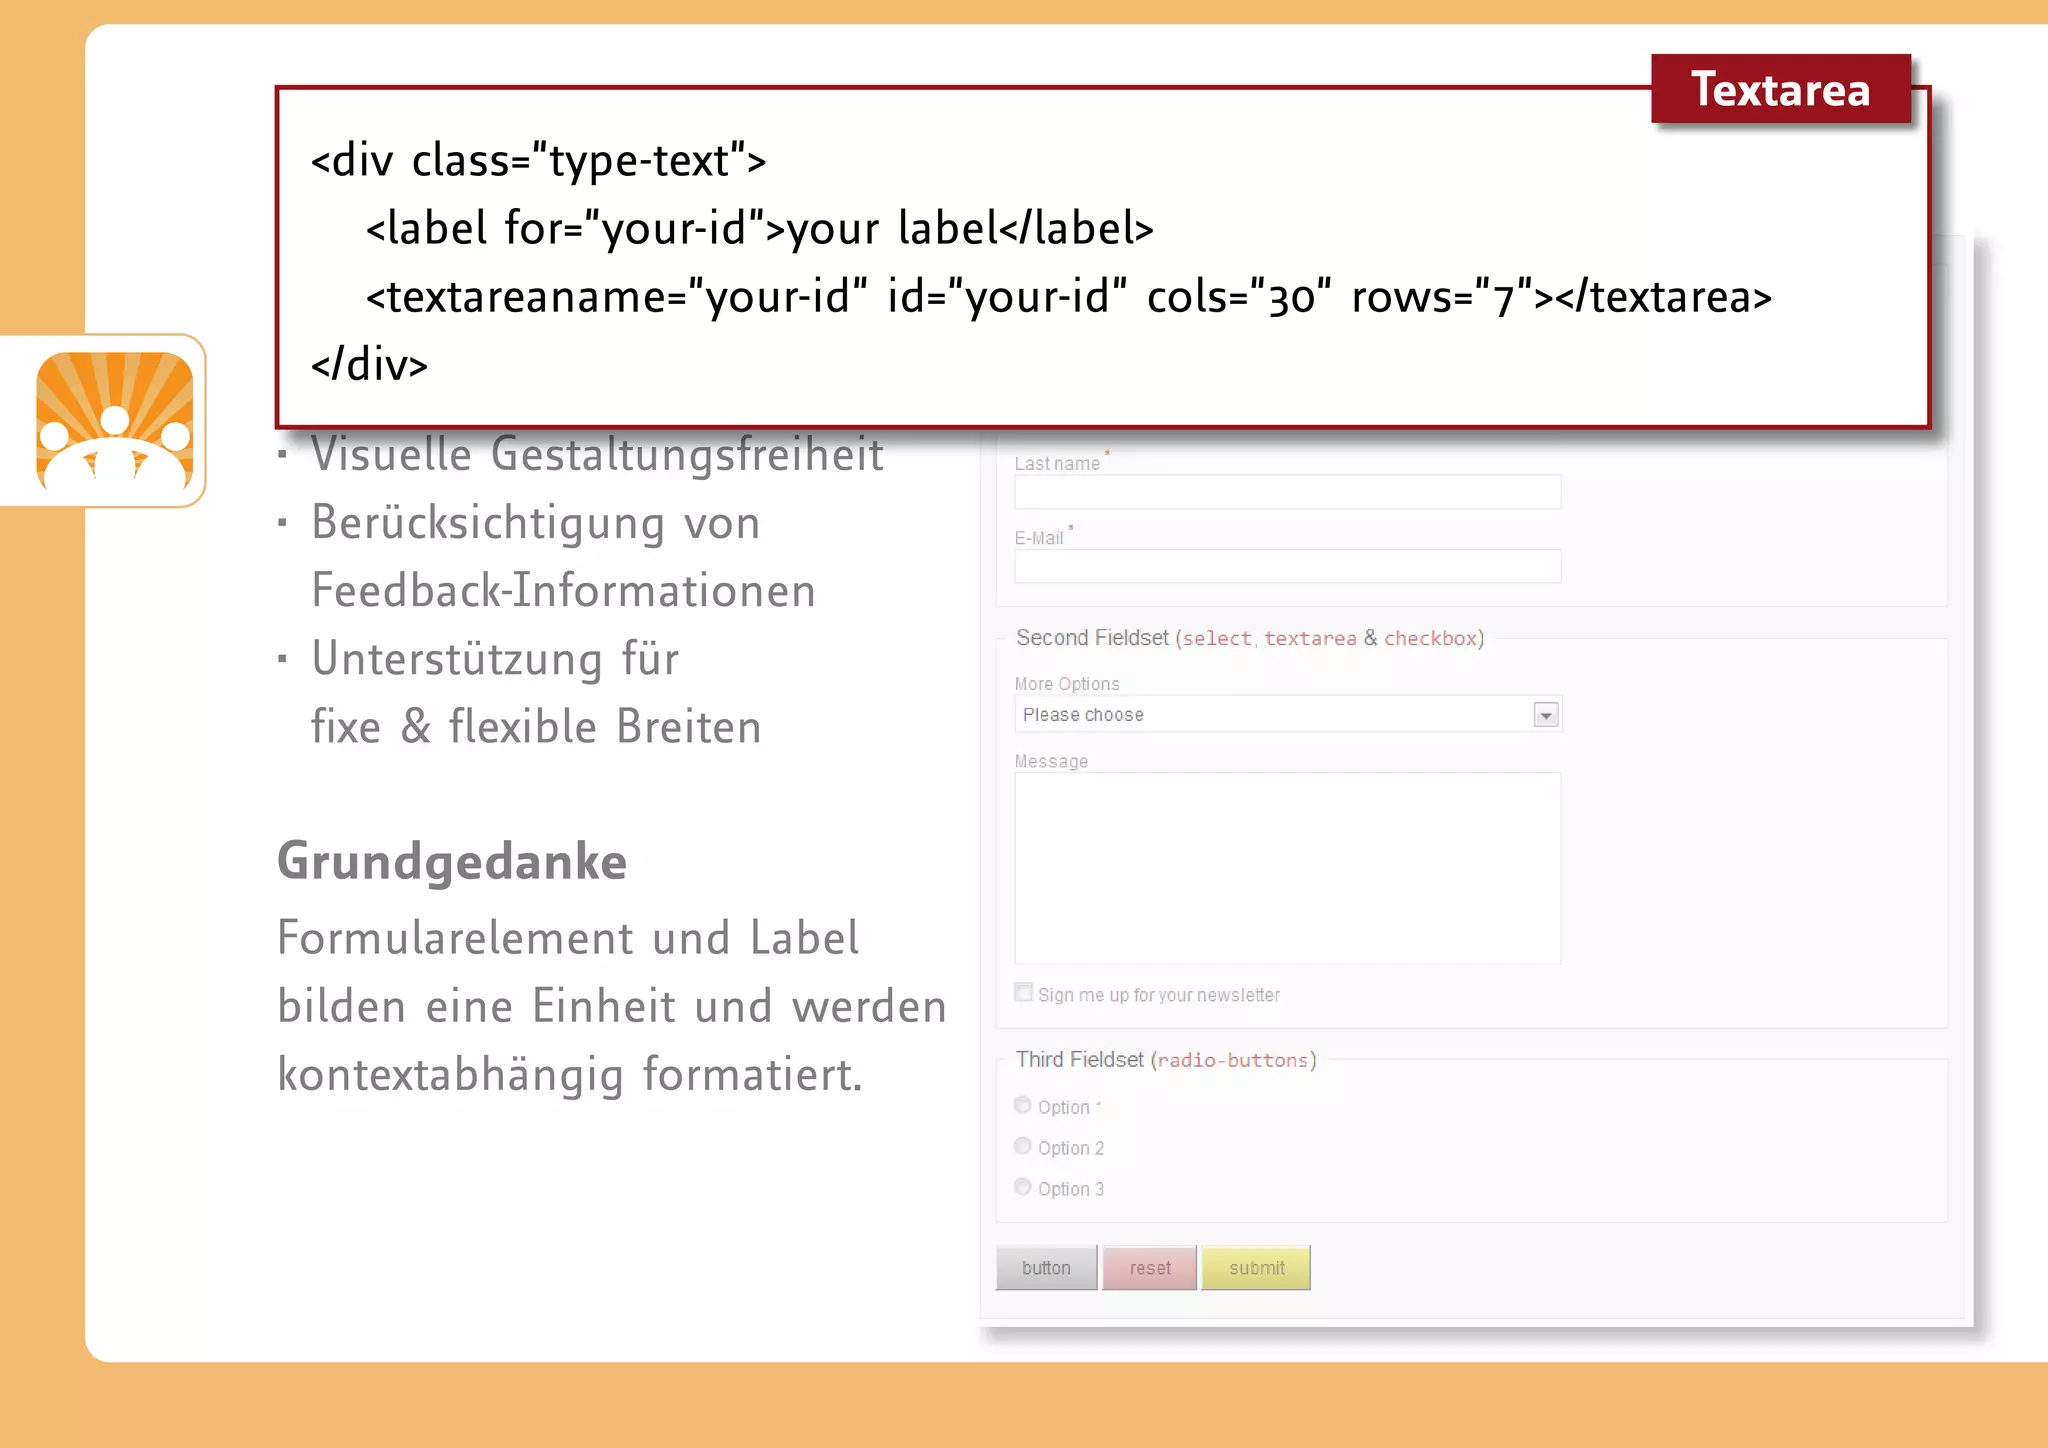The height and width of the screenshot is (1448, 2048).
Task: Click the E-Mail input field
Action: pos(1287,566)
